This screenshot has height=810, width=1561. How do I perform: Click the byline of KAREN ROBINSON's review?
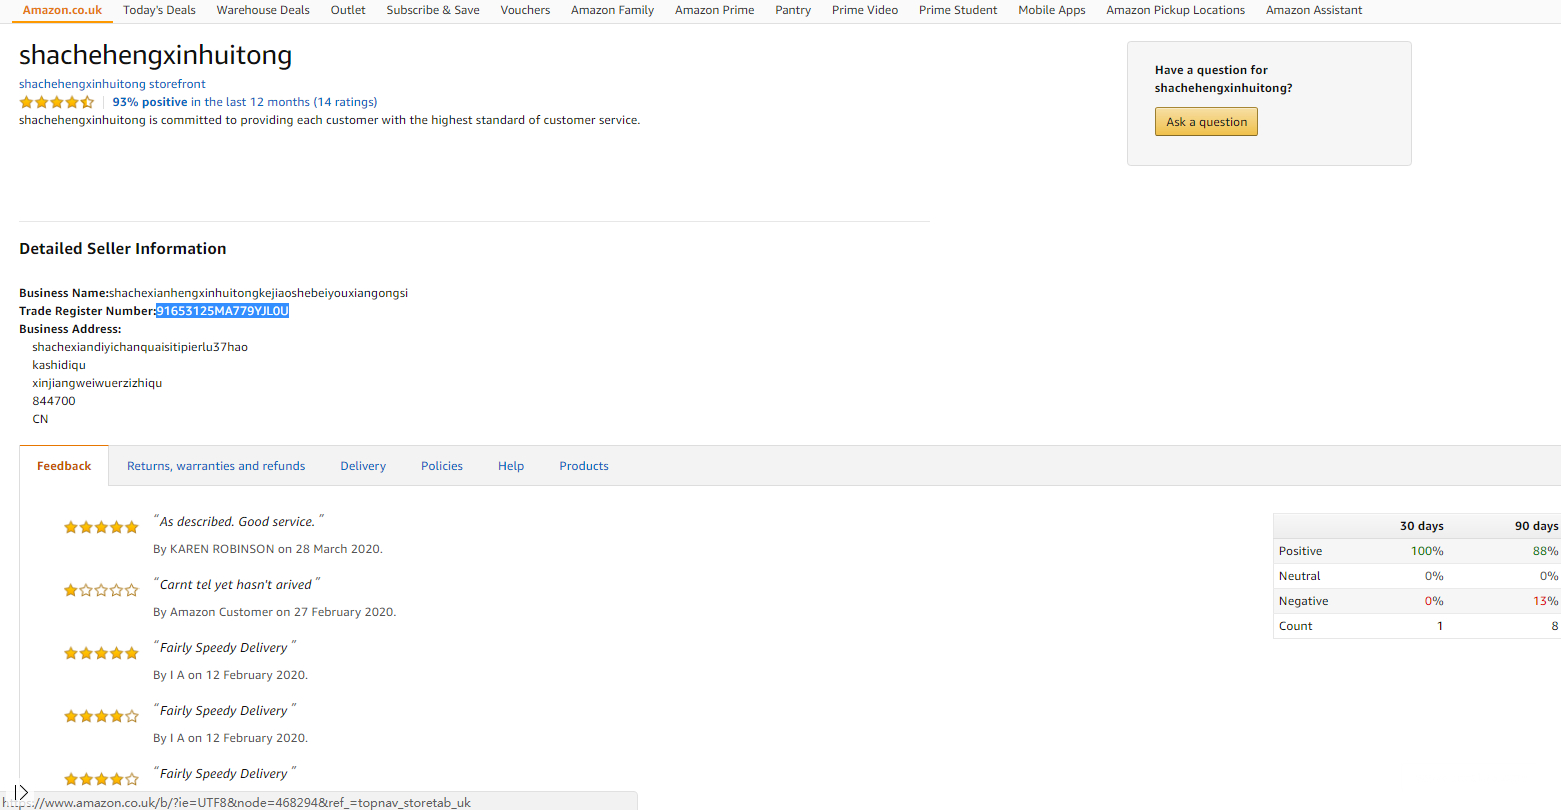268,549
